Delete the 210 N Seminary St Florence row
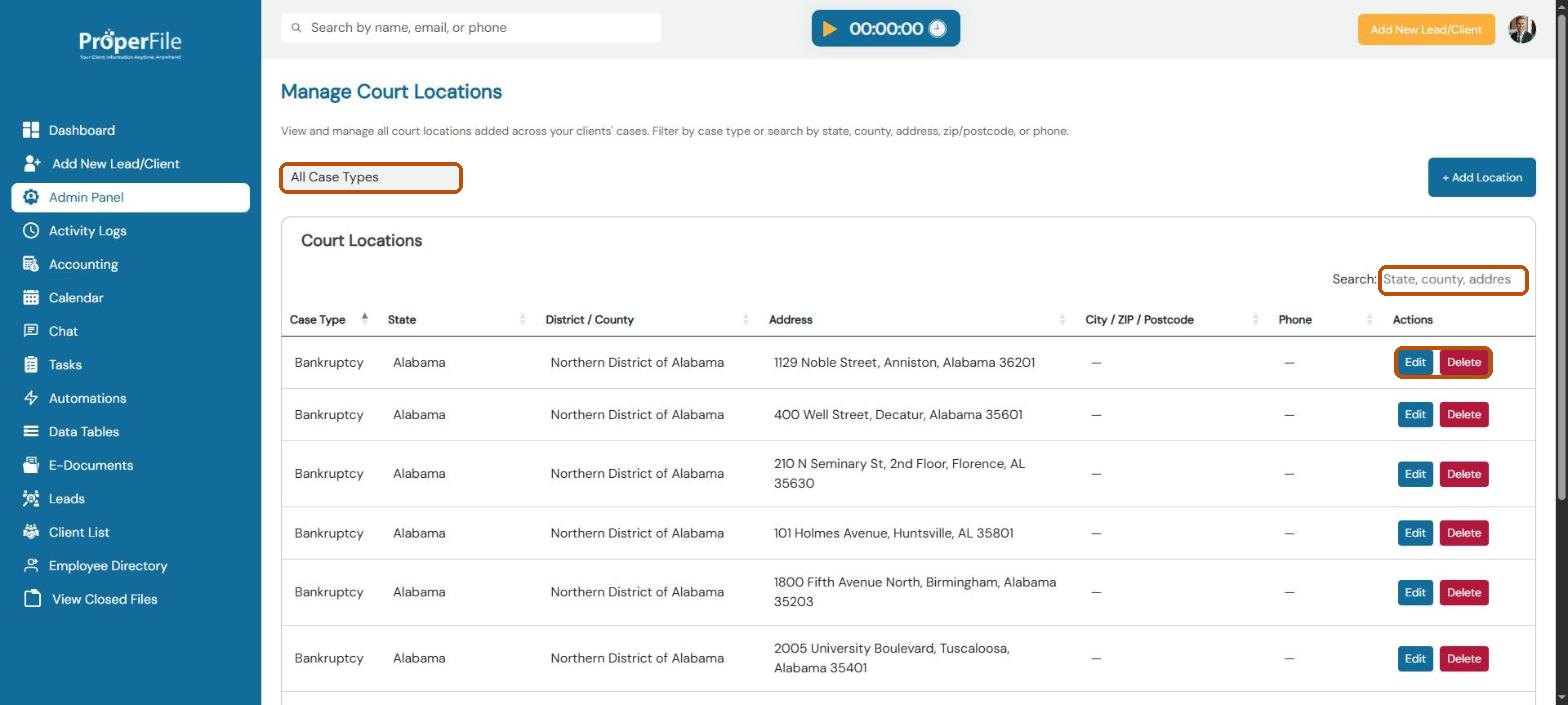Viewport: 1568px width, 705px height. click(1464, 474)
